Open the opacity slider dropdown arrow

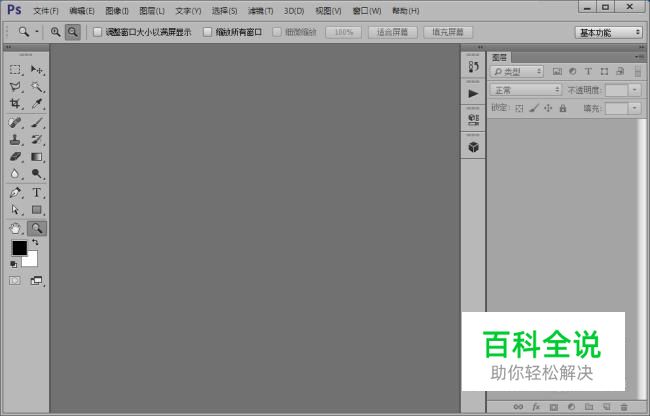[635, 90]
